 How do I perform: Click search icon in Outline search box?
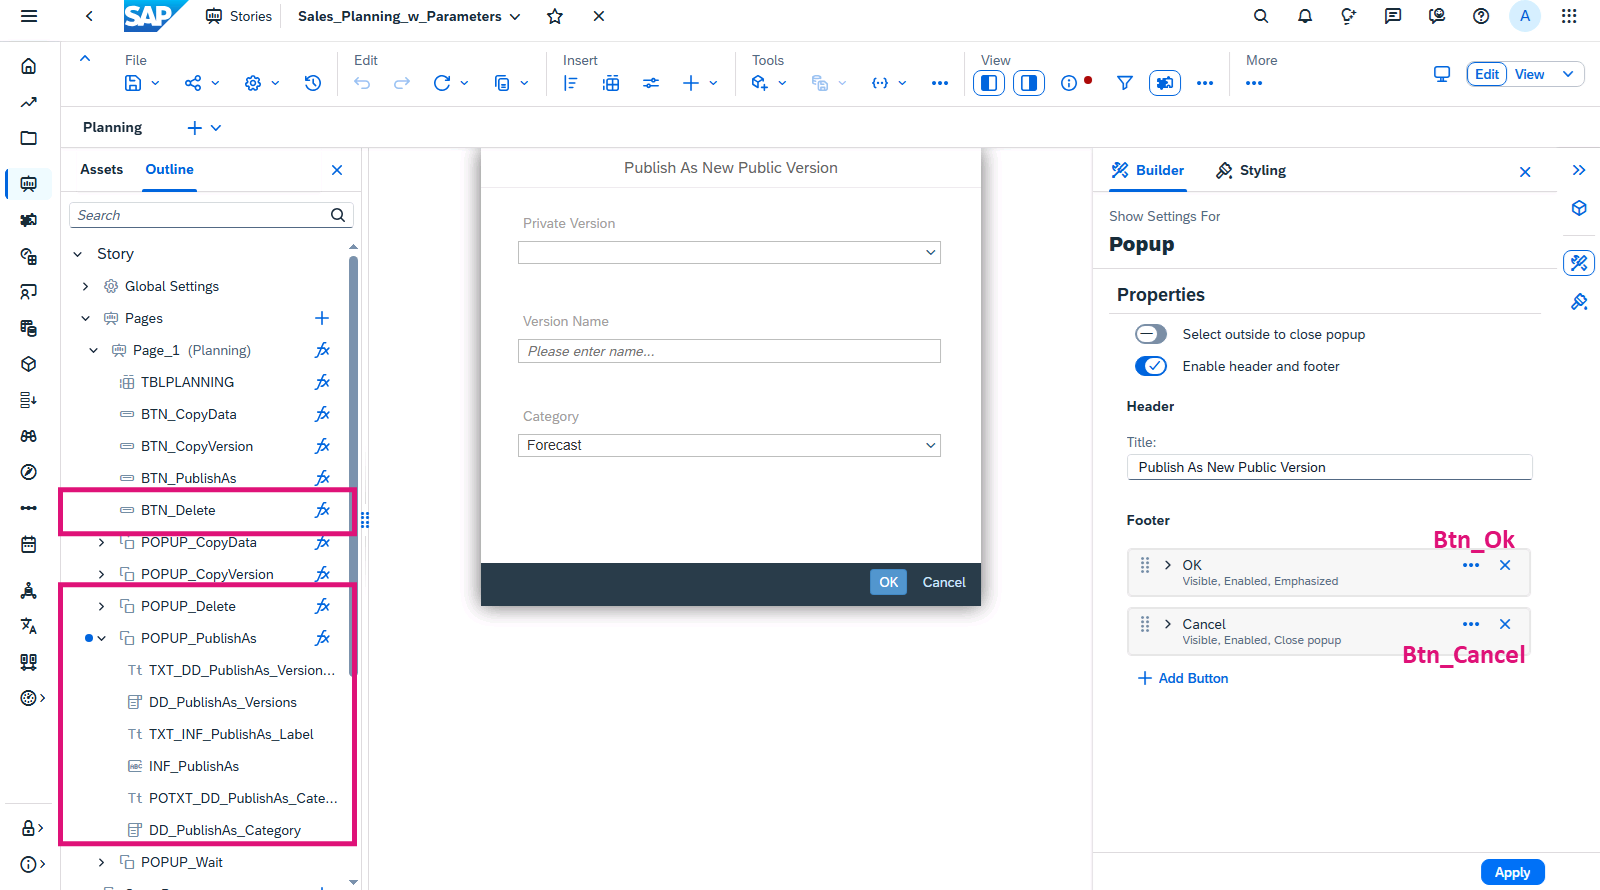(x=338, y=215)
